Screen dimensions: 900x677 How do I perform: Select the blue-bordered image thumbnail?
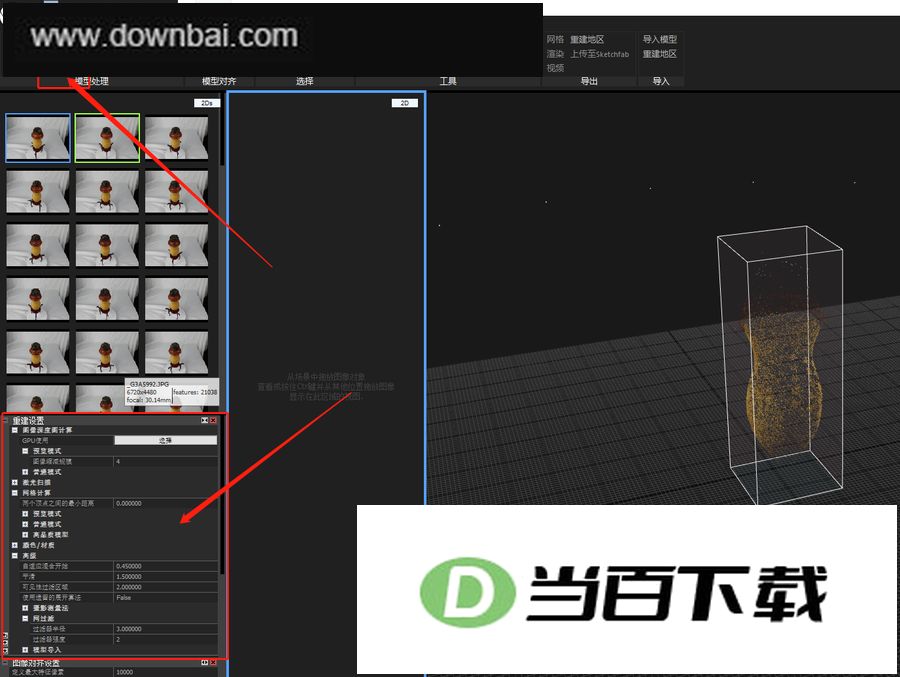[x=38, y=137]
